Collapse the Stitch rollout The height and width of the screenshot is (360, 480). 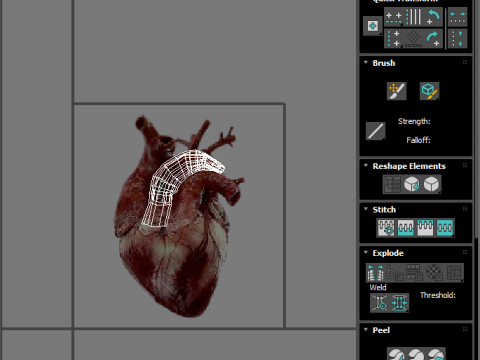[x=366, y=209]
